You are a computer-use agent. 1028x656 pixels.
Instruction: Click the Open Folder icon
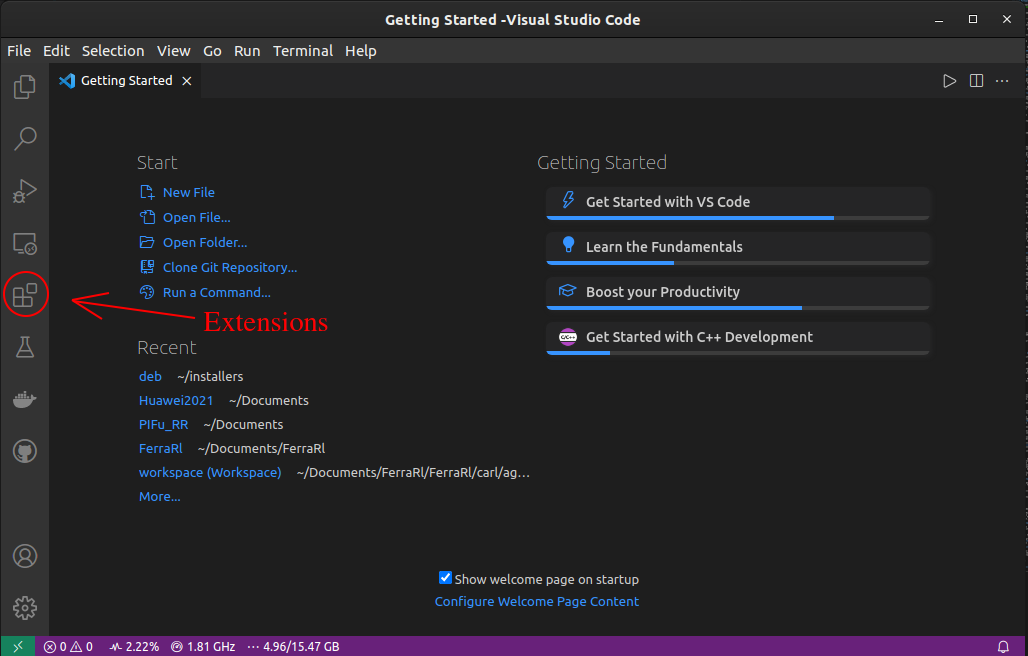147,242
